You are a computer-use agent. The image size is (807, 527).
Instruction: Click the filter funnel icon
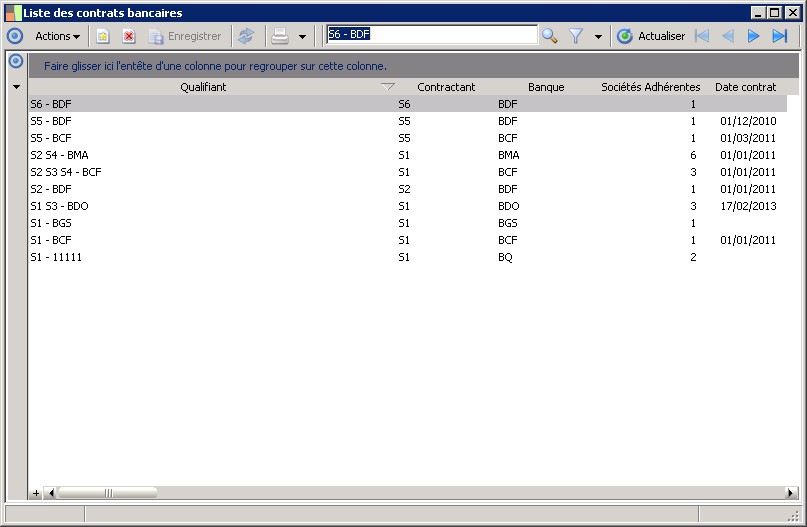(576, 36)
